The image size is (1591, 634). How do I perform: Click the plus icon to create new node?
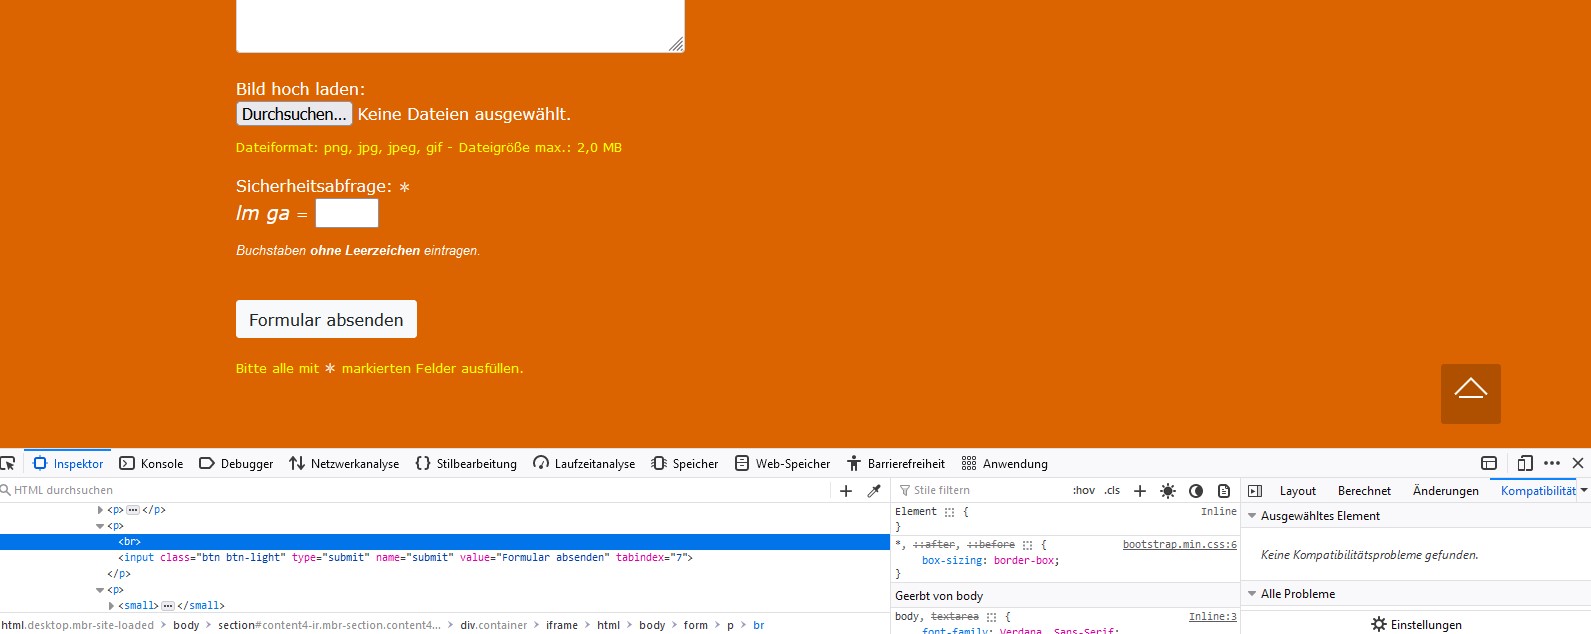[x=846, y=491]
